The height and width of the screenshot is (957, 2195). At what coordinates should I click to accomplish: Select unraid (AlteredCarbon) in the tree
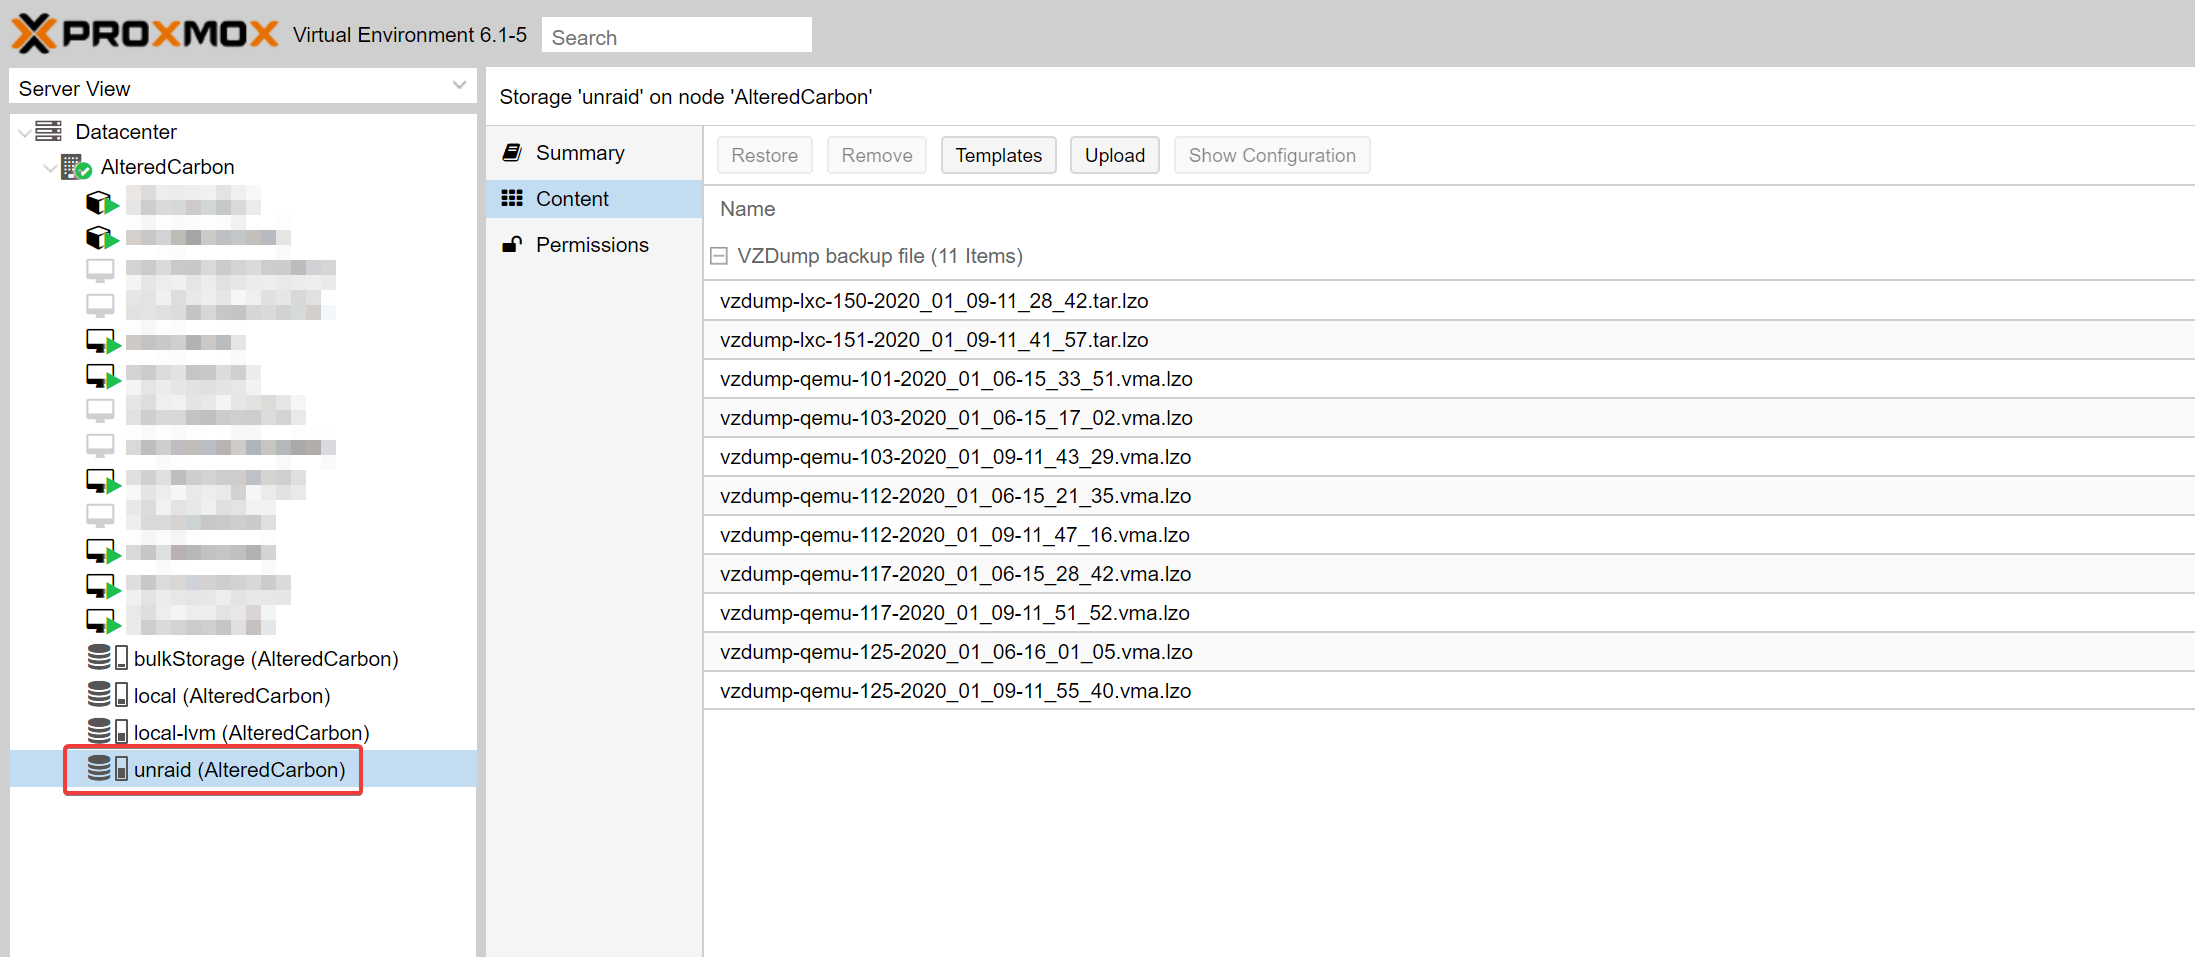(240, 770)
